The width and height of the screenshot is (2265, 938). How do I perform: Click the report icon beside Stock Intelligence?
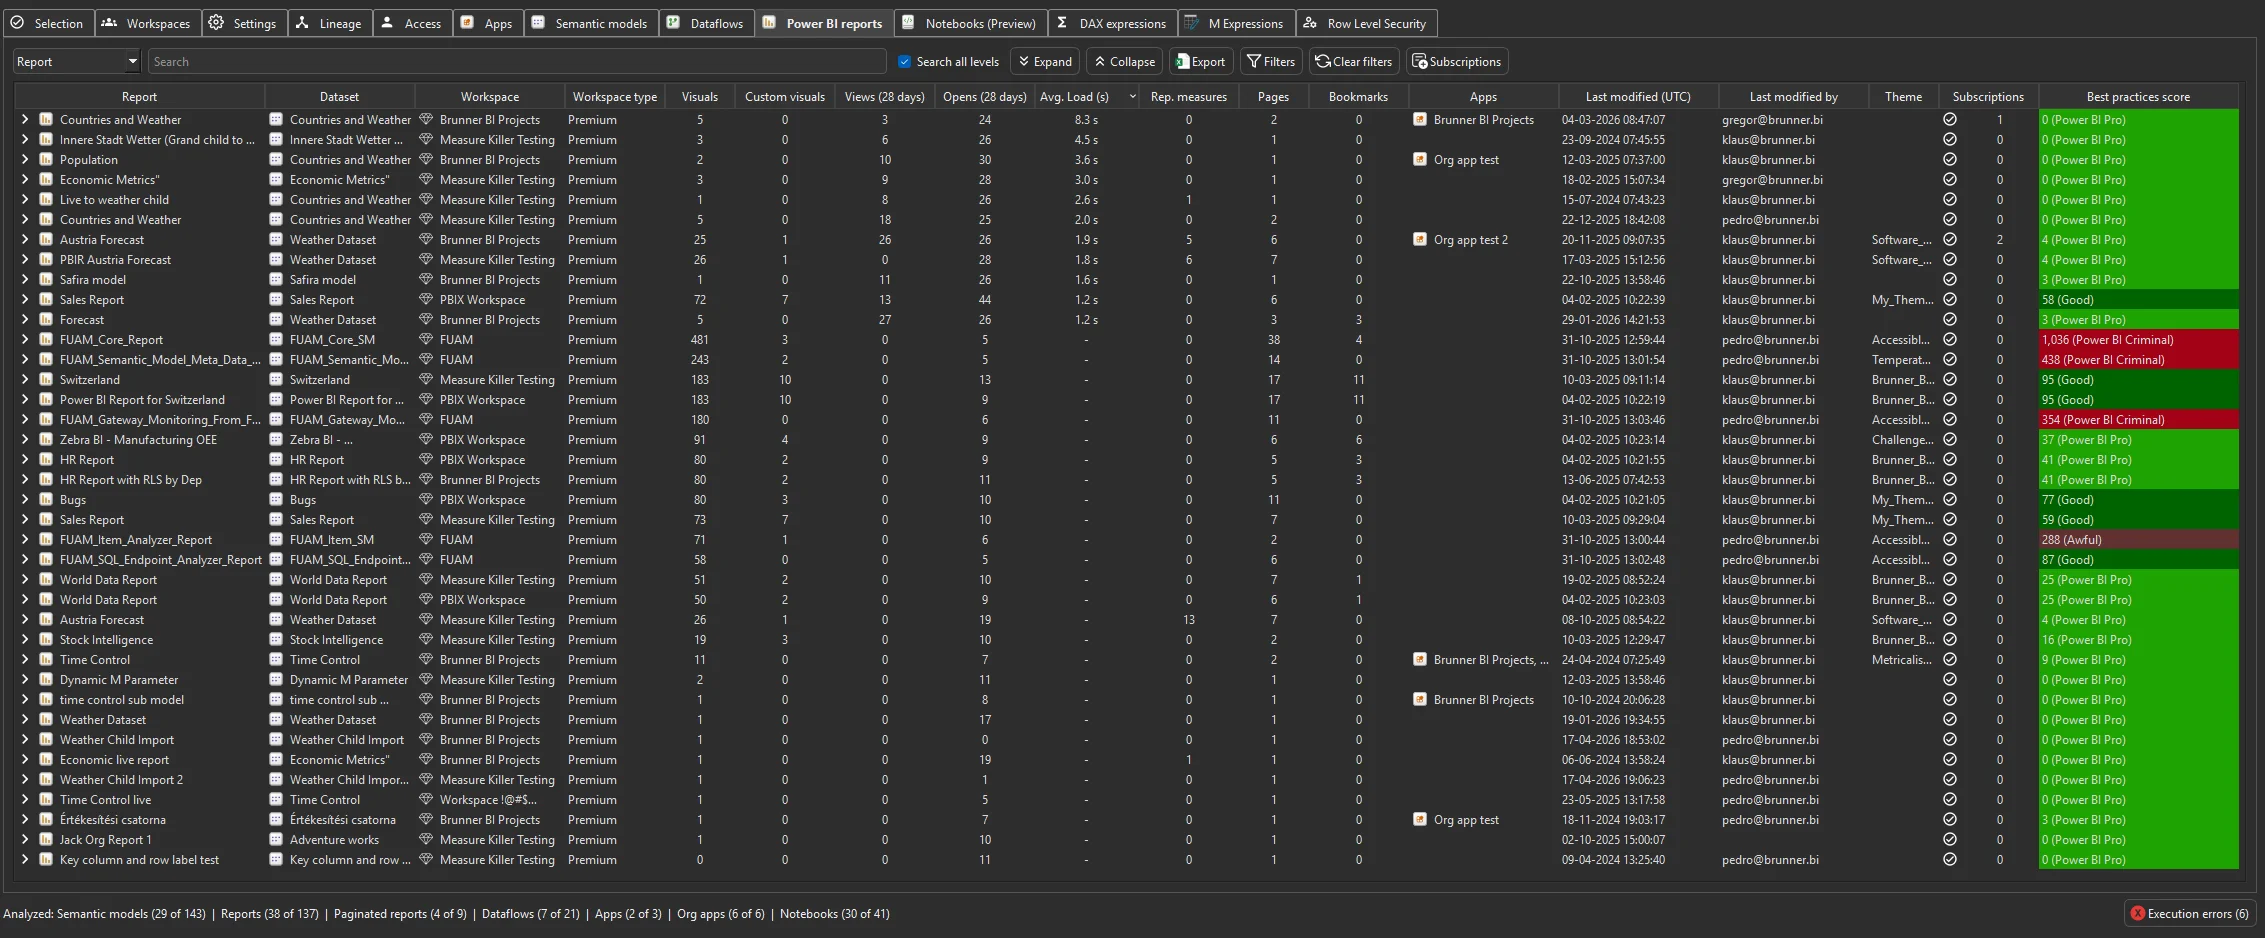(x=46, y=640)
